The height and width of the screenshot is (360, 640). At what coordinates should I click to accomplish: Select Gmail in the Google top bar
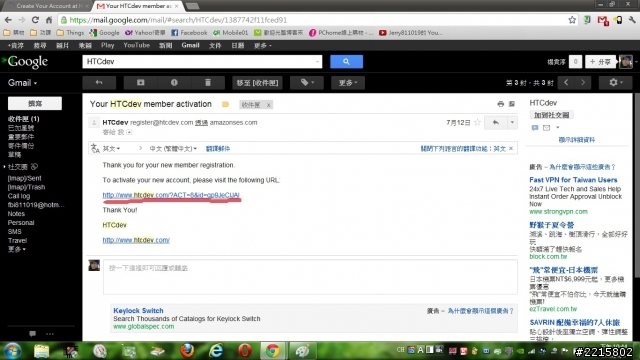(x=190, y=45)
